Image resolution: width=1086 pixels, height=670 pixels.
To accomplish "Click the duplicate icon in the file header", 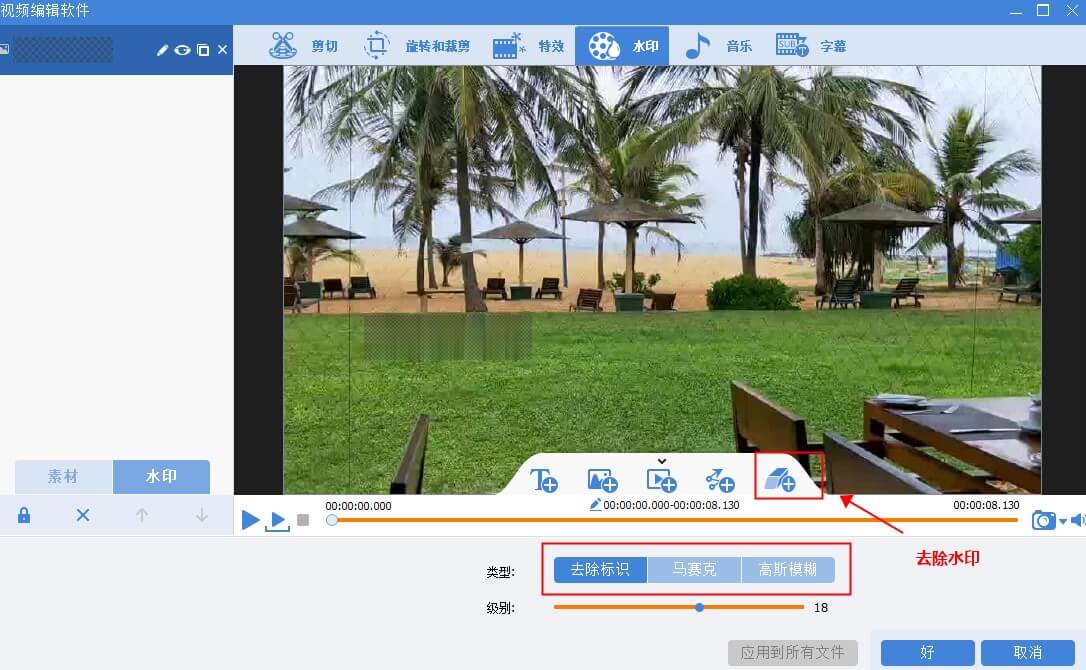I will coord(203,50).
